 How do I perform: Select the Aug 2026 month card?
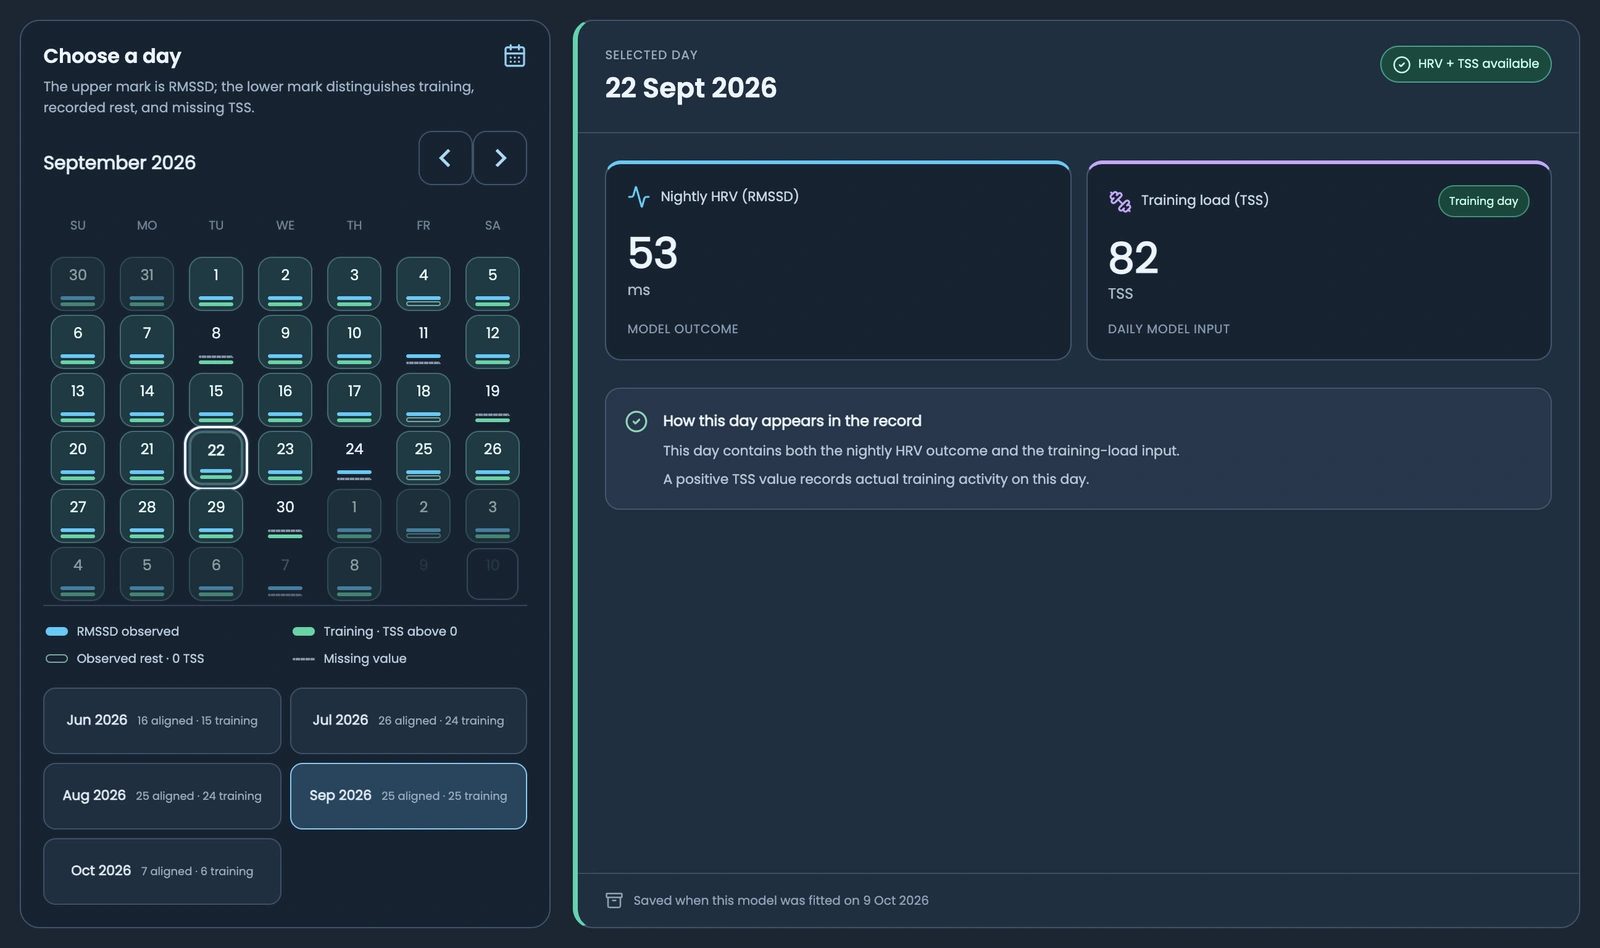tap(162, 796)
